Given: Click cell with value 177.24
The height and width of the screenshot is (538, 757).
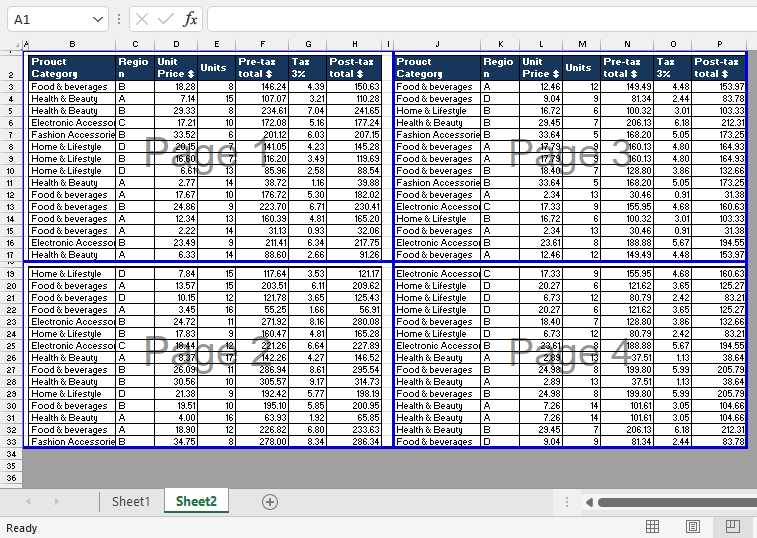Looking at the screenshot, I should [x=354, y=123].
